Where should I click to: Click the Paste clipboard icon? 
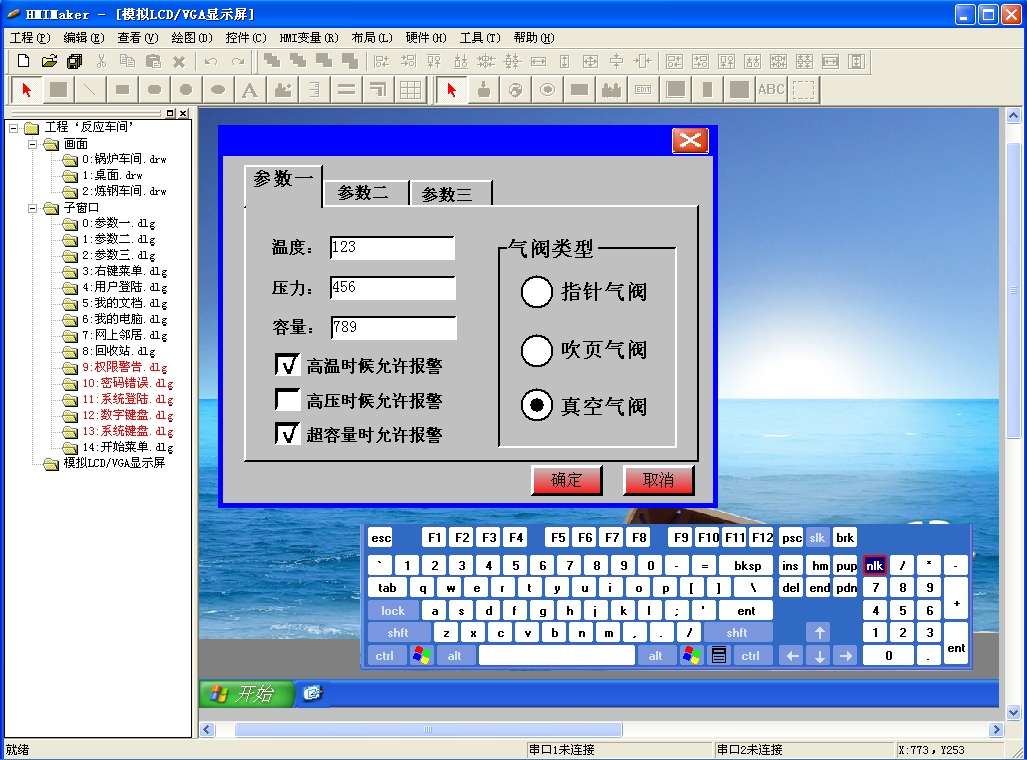(x=153, y=61)
